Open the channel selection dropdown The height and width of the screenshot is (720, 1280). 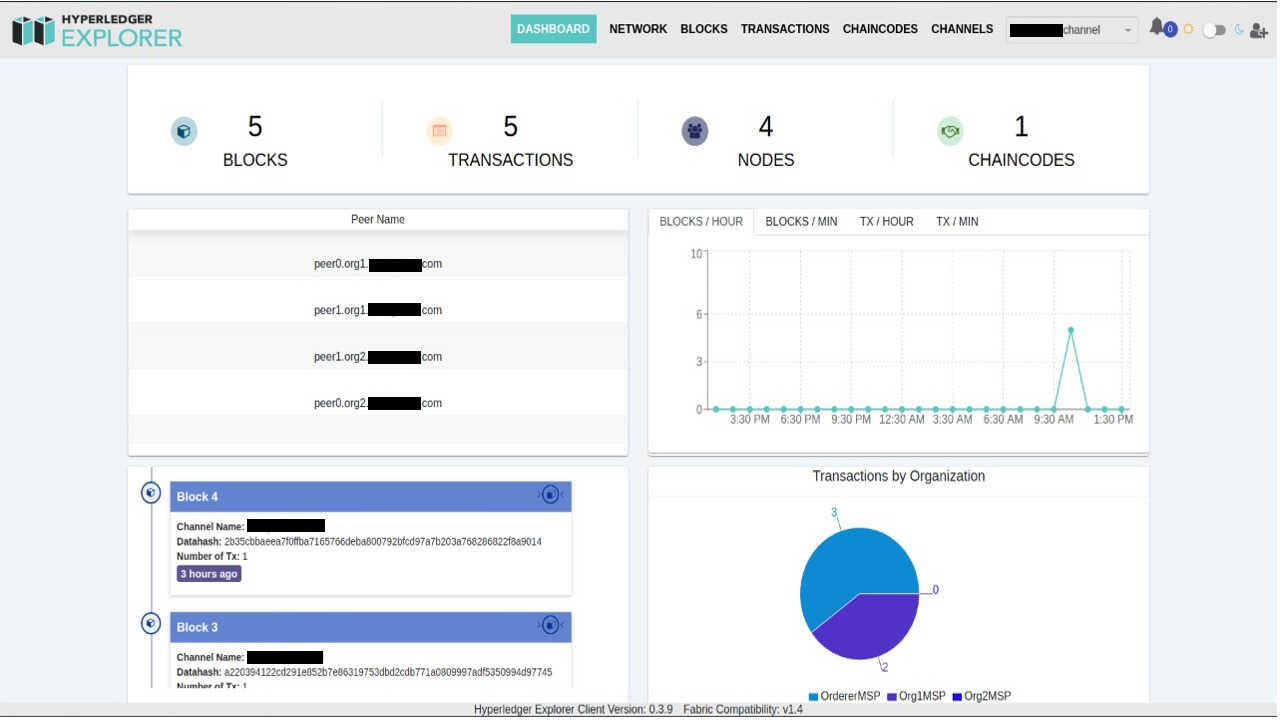click(1071, 29)
